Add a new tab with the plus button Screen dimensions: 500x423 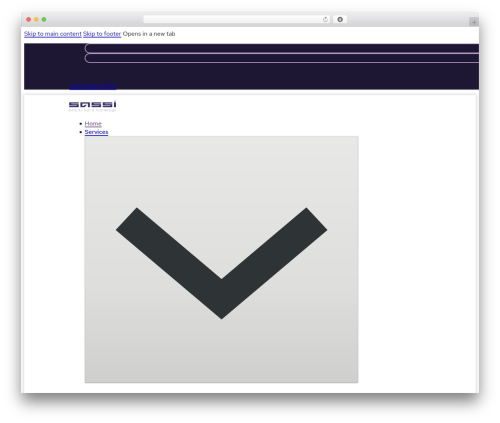pos(474,22)
